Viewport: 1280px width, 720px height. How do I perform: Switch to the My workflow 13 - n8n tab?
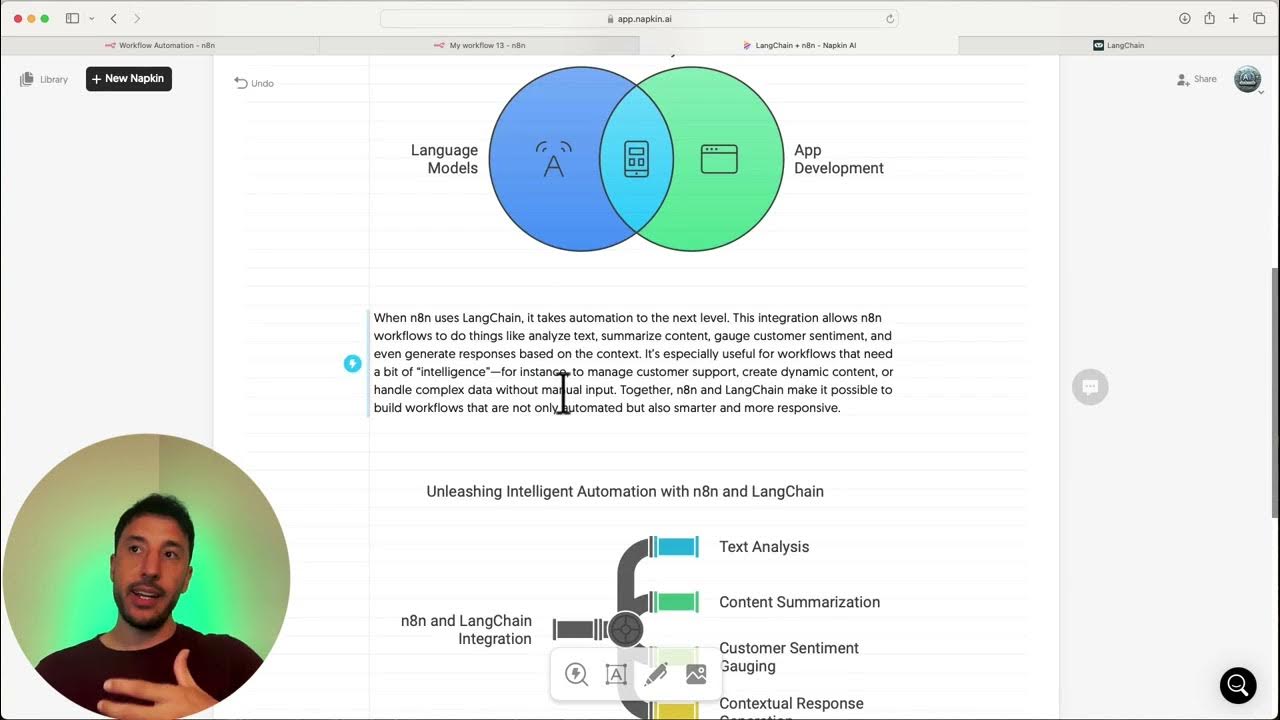click(479, 45)
